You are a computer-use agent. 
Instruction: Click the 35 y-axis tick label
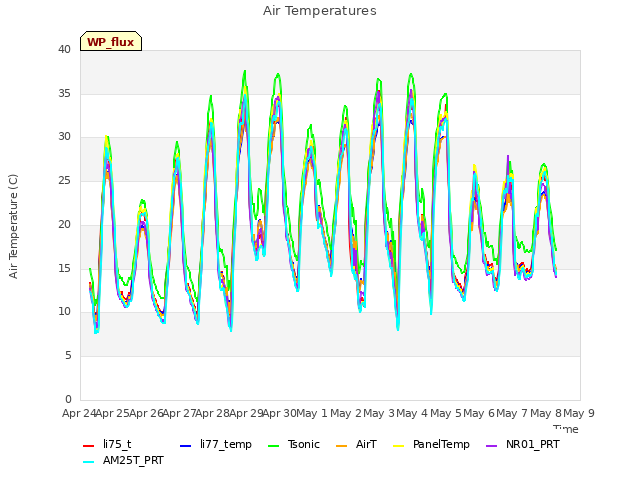click(x=64, y=93)
